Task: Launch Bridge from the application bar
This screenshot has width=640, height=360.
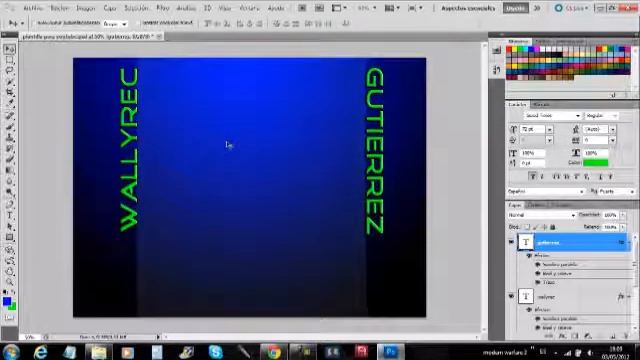Action: pyautogui.click(x=302, y=8)
